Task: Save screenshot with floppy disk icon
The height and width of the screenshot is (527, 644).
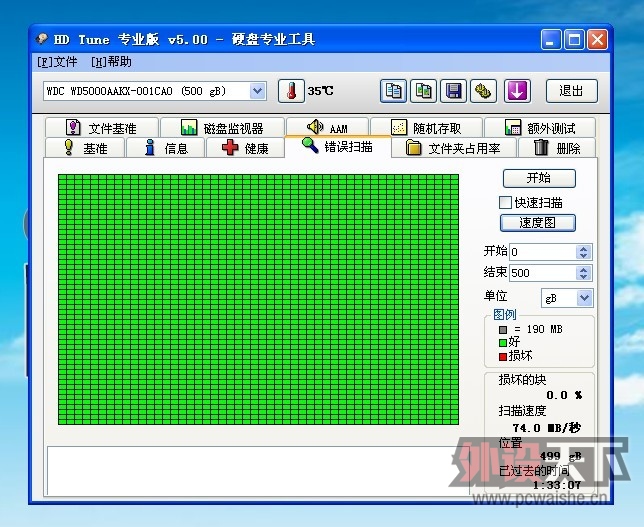Action: click(453, 91)
